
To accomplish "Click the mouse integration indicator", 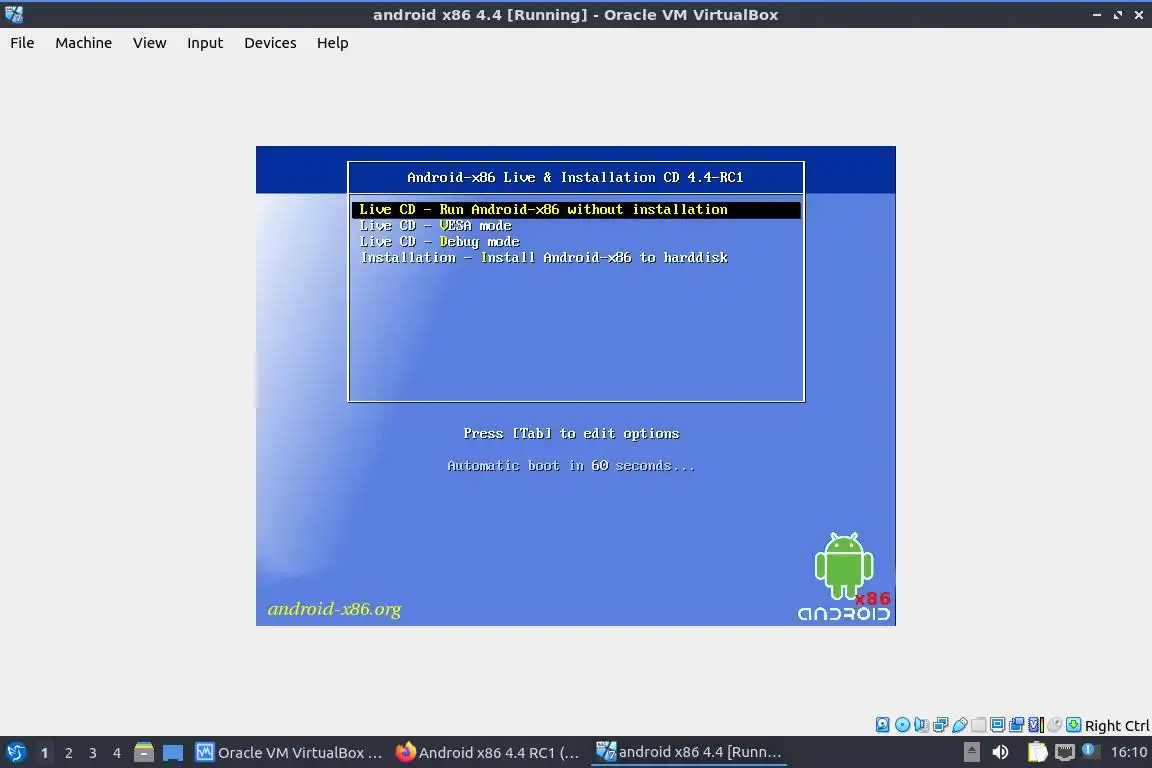I will point(1055,725).
